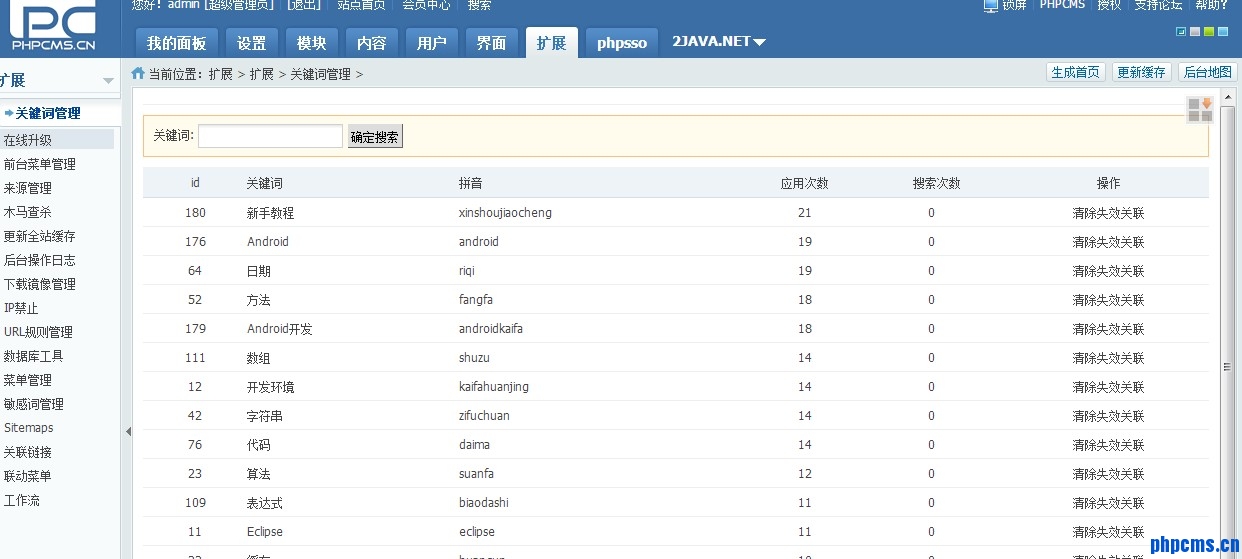Open the 内容 tab
Image resolution: width=1242 pixels, height=559 pixels.
372,43
